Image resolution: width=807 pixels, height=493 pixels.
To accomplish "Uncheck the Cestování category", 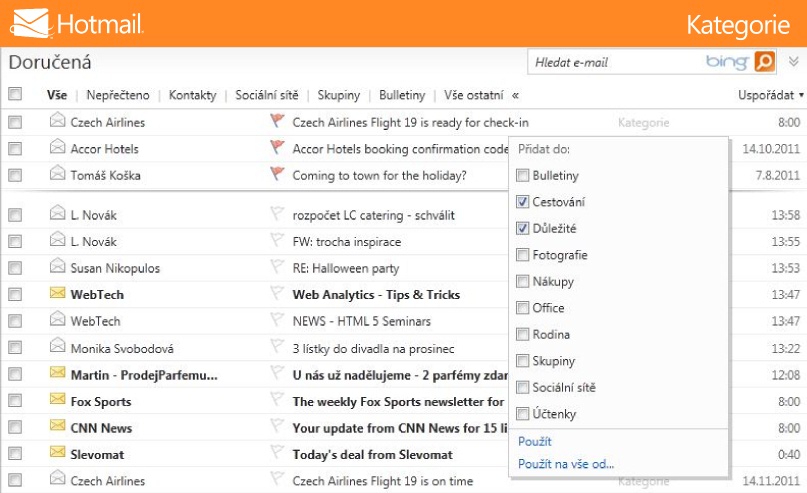I will coord(522,202).
